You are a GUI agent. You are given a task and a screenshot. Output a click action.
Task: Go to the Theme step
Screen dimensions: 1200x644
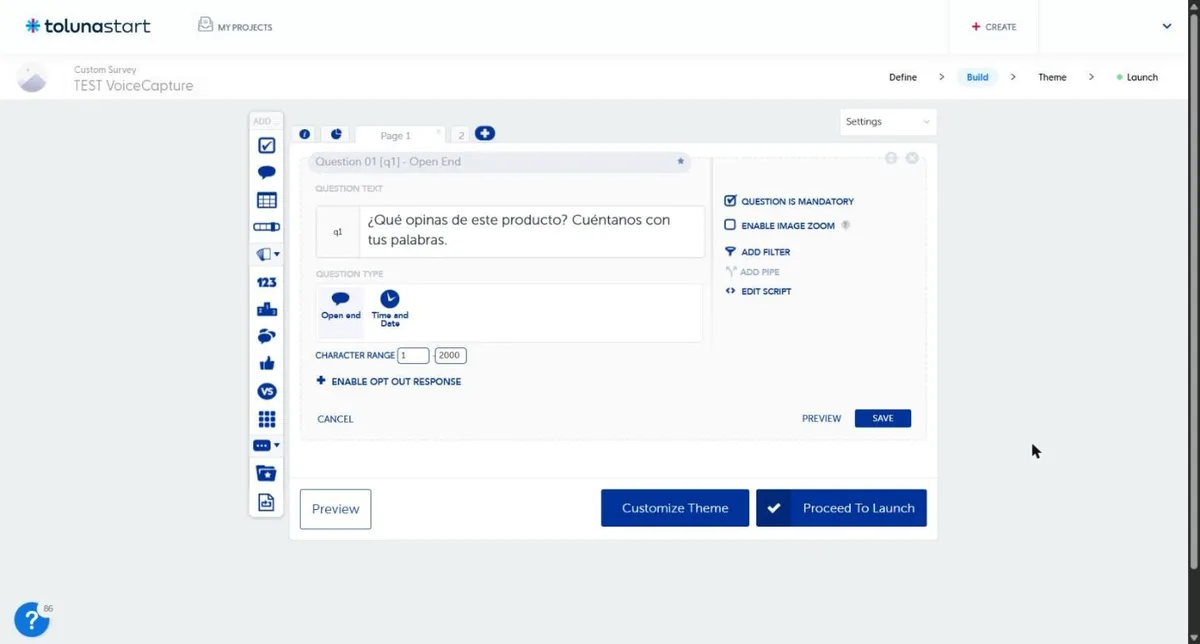pyautogui.click(x=1052, y=77)
